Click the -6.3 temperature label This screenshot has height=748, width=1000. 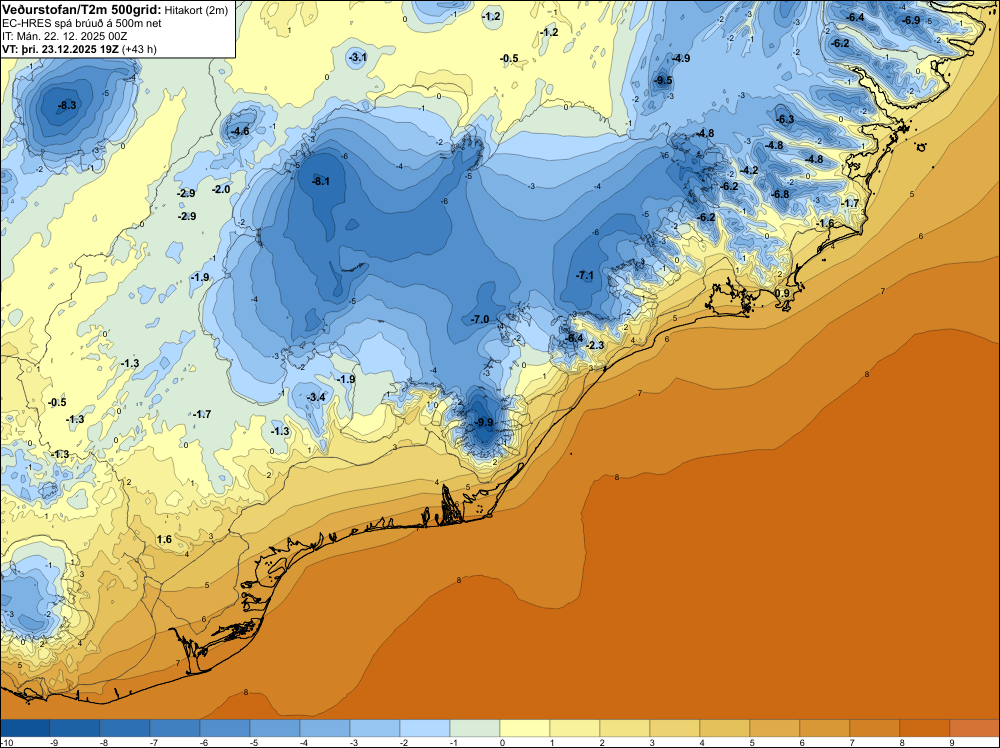[785, 119]
